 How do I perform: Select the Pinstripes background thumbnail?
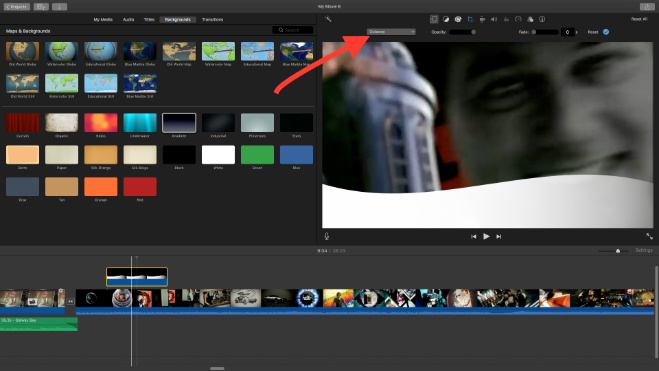tap(257, 123)
